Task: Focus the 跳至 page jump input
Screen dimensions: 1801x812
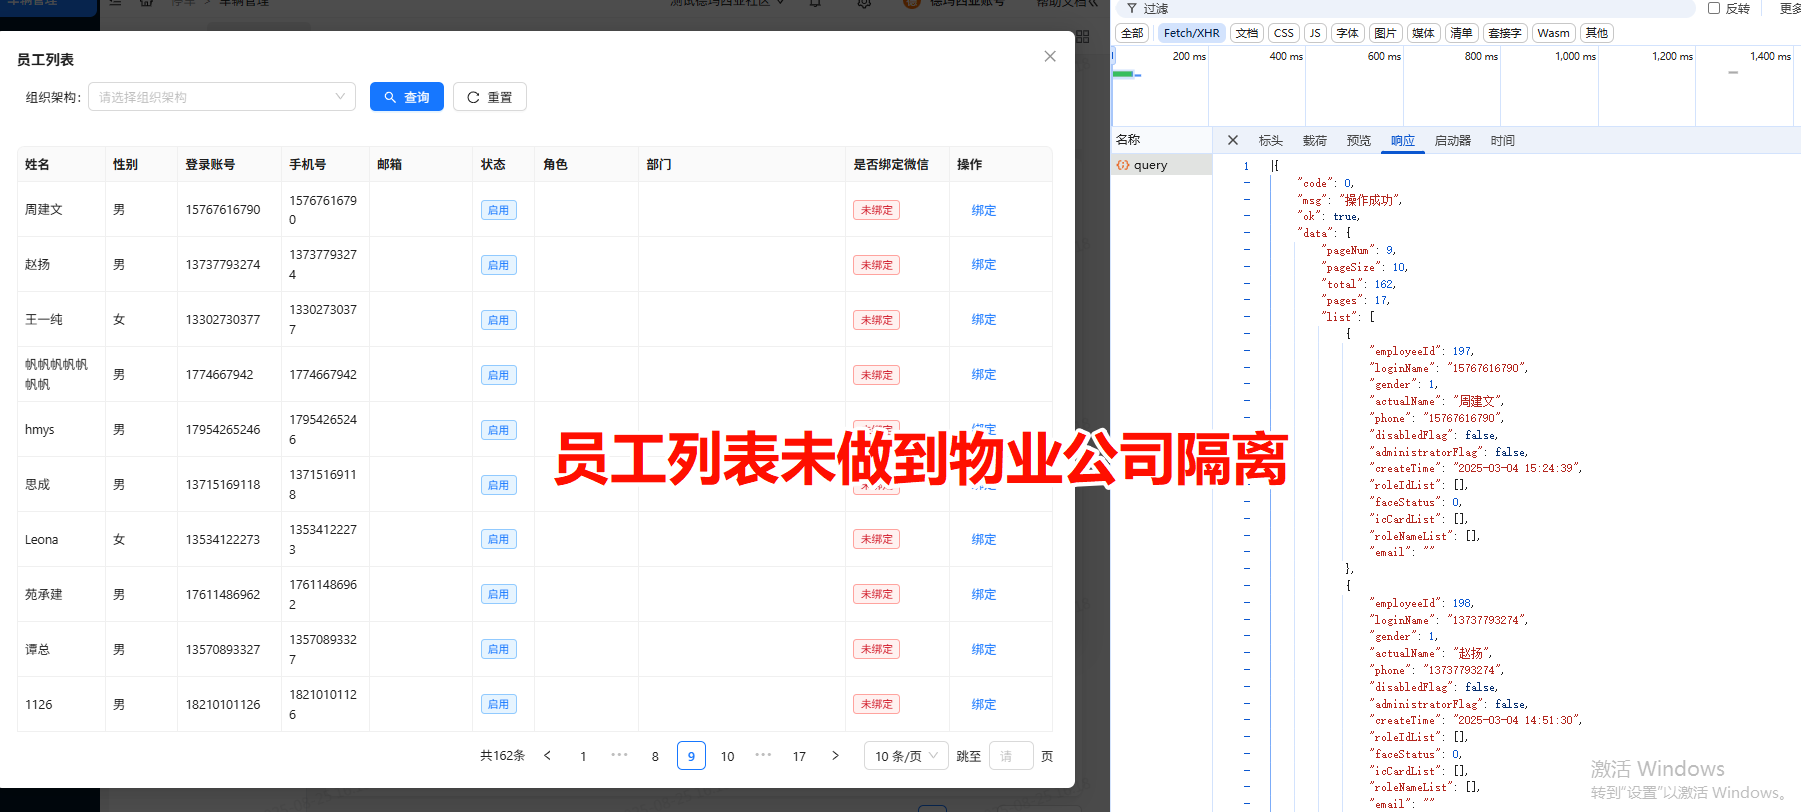Action: pos(1011,756)
